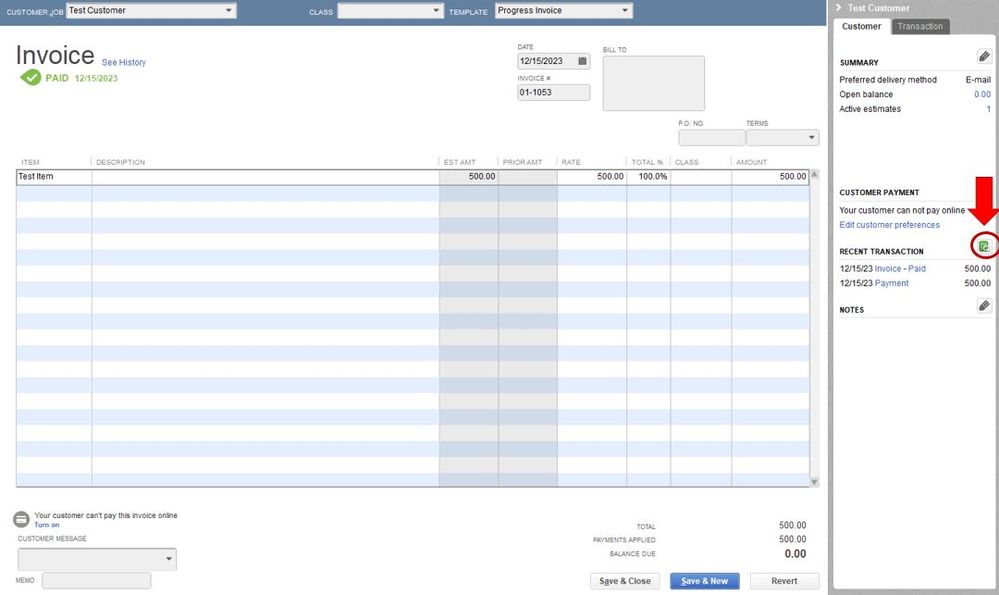The height and width of the screenshot is (595, 999).
Task: Select the Test Item cell
Action: pyautogui.click(x=54, y=176)
